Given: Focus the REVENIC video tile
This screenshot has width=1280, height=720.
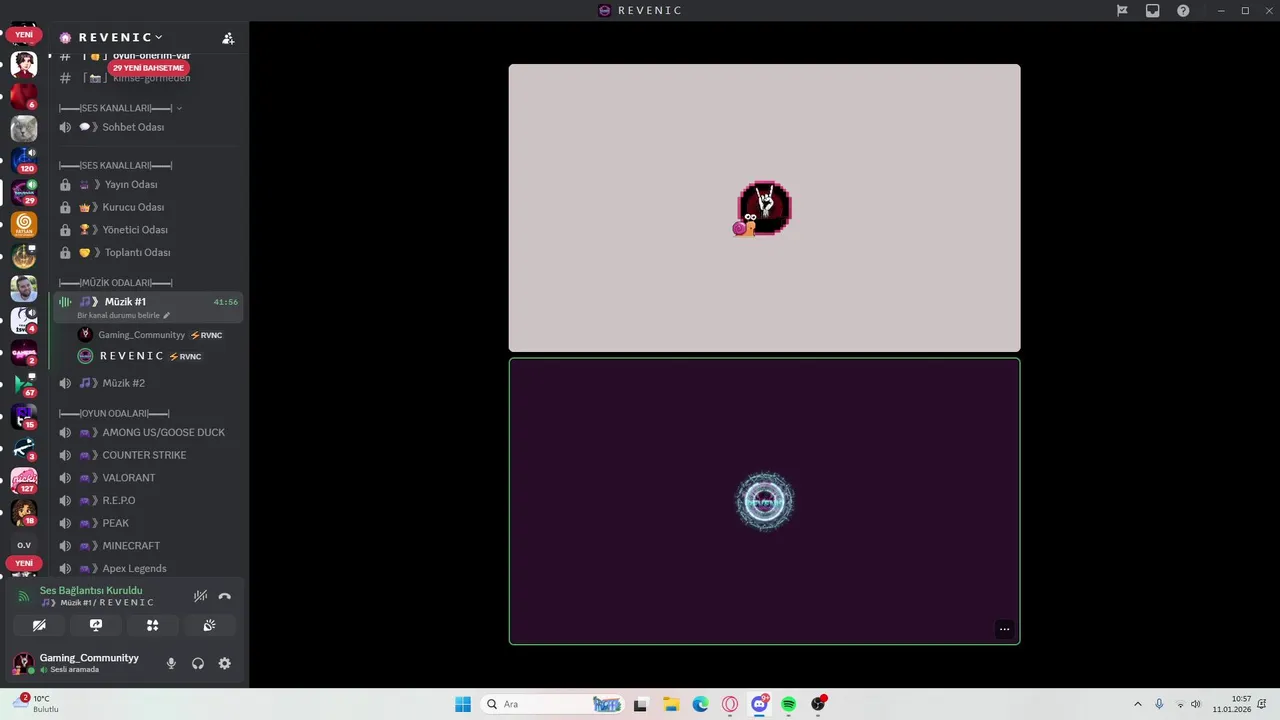Looking at the screenshot, I should [764, 501].
